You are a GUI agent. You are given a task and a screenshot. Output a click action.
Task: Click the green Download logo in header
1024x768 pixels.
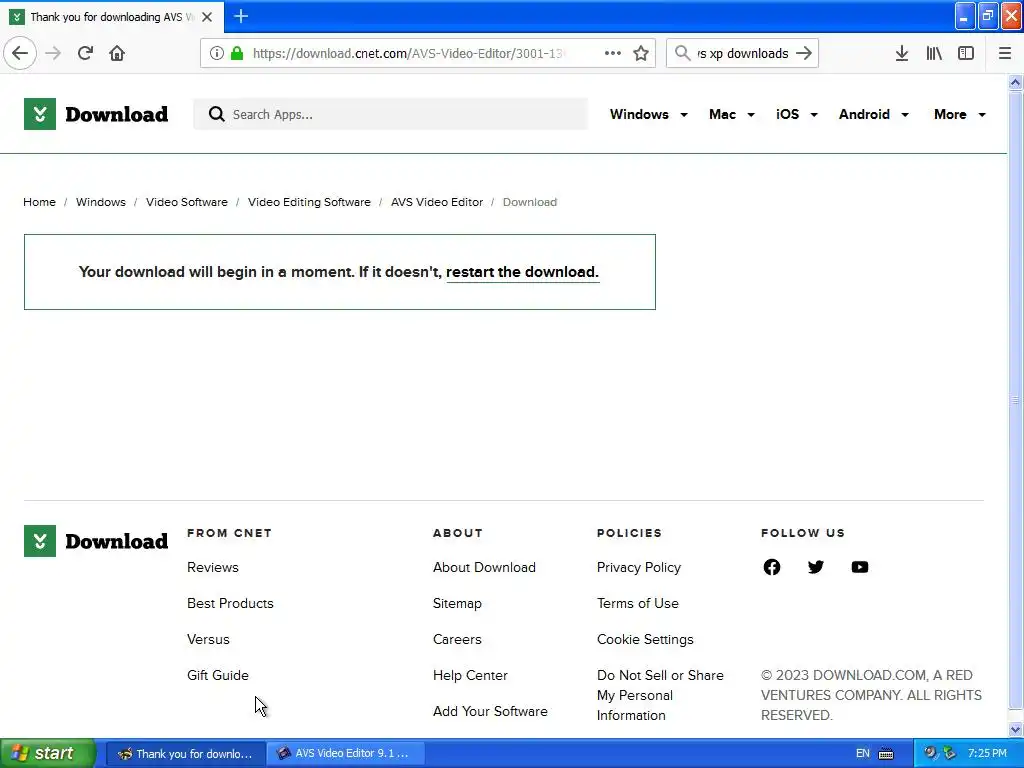96,114
